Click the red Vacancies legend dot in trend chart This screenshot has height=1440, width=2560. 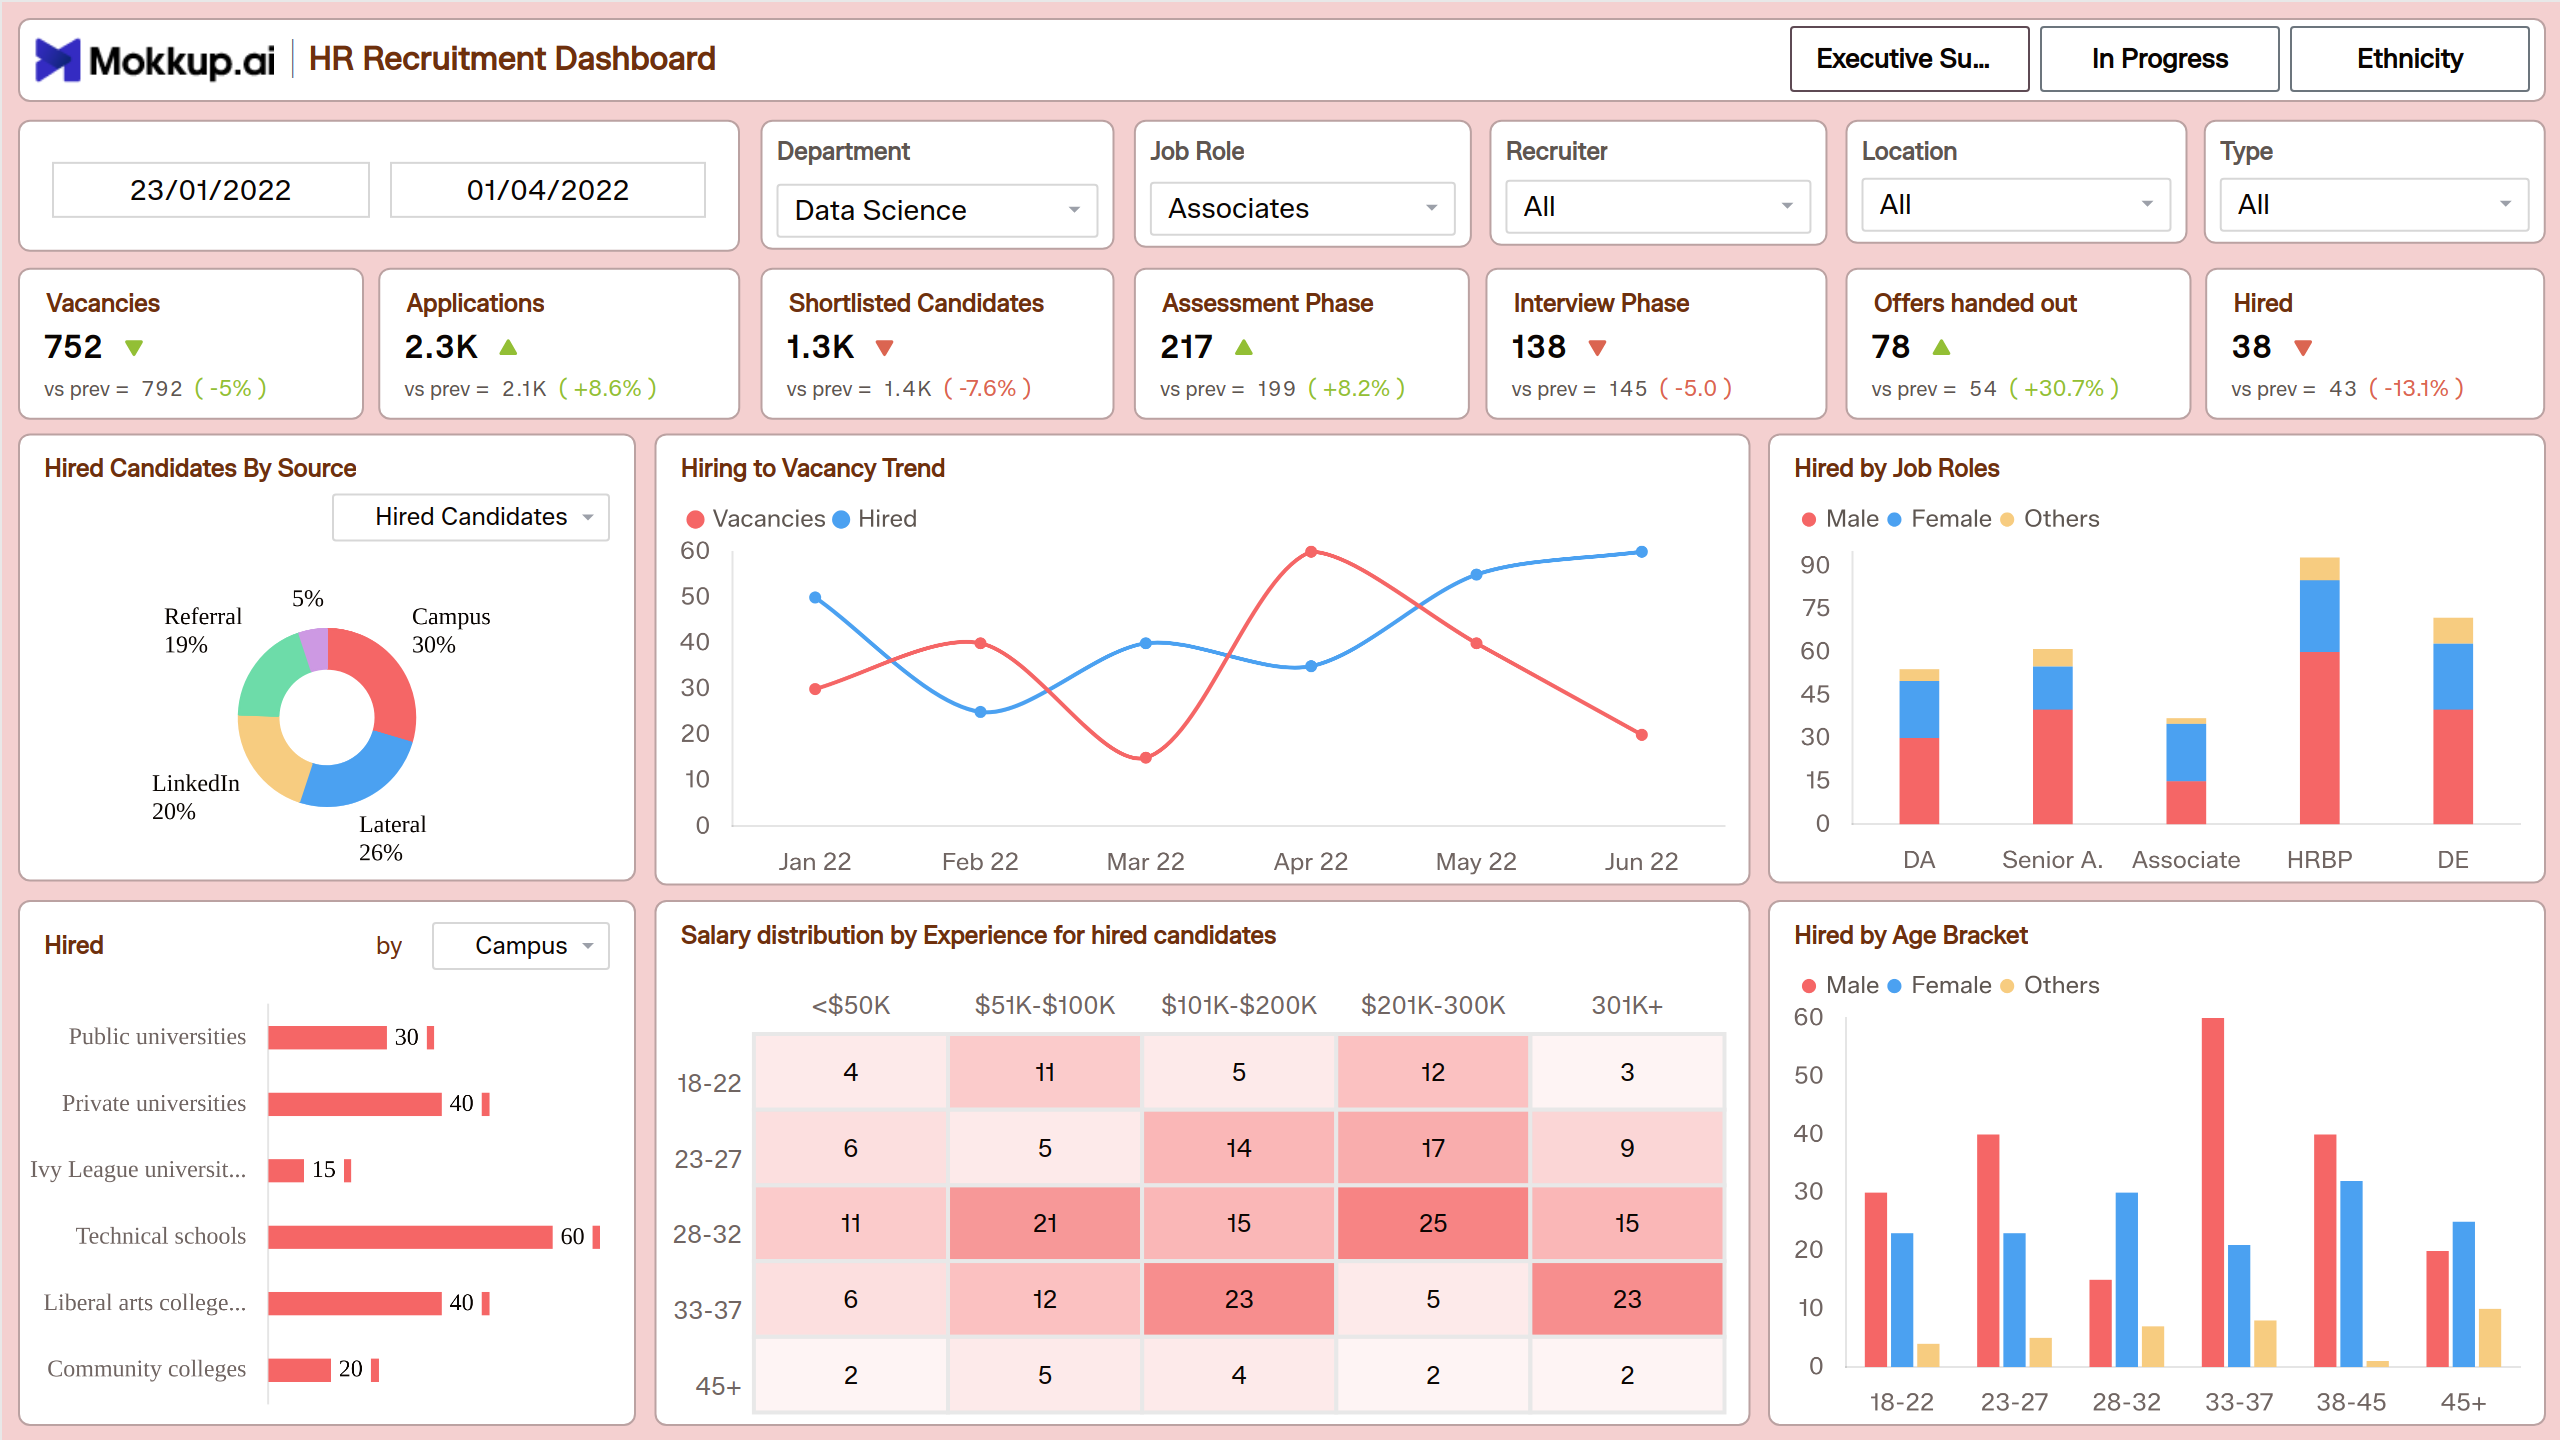coord(695,519)
